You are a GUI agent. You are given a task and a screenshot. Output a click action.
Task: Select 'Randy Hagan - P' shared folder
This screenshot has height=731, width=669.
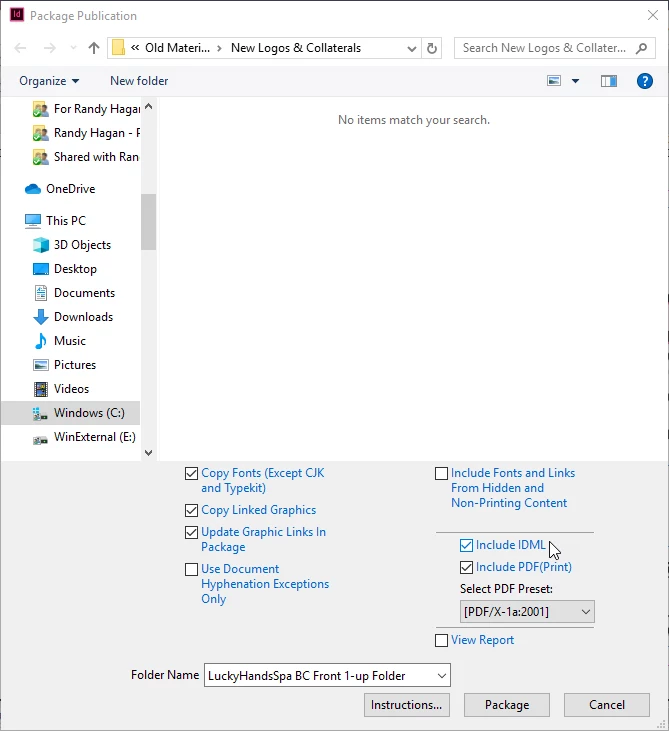pos(86,133)
